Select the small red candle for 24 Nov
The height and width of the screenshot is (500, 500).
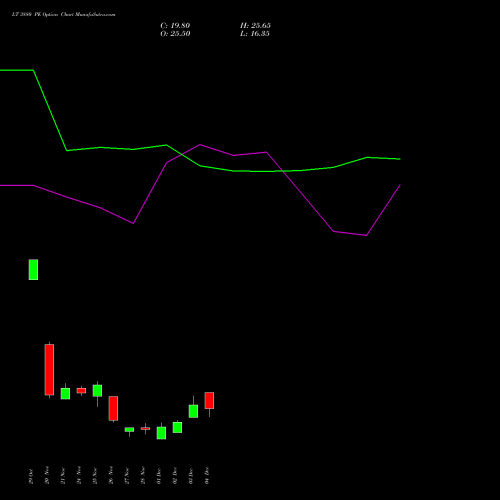pos(81,391)
